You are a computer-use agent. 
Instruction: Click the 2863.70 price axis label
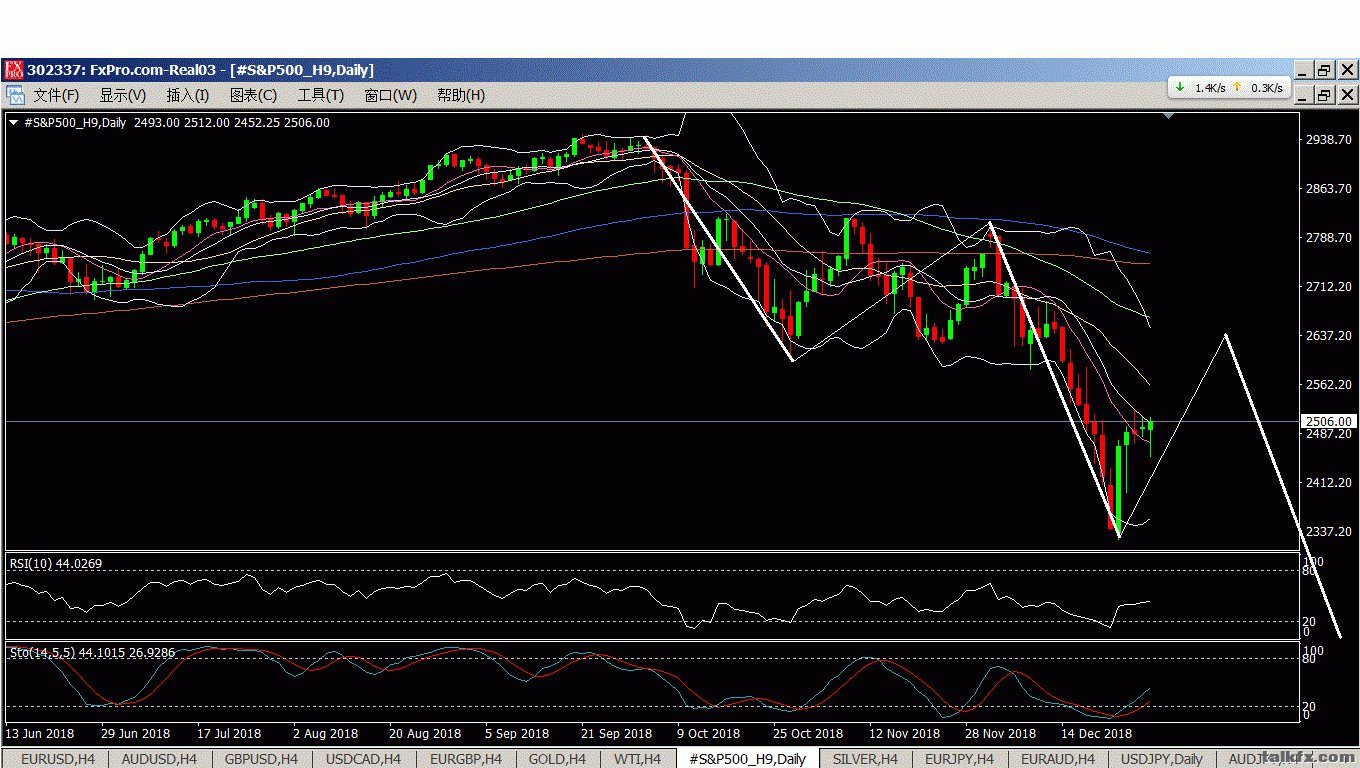pos(1329,189)
